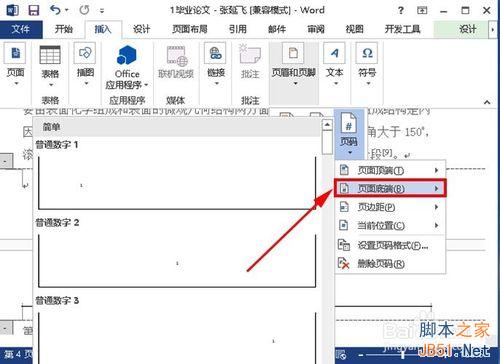Click the Ribbon Display Options icon
This screenshot has height=364, width=500.
tap(422, 11)
